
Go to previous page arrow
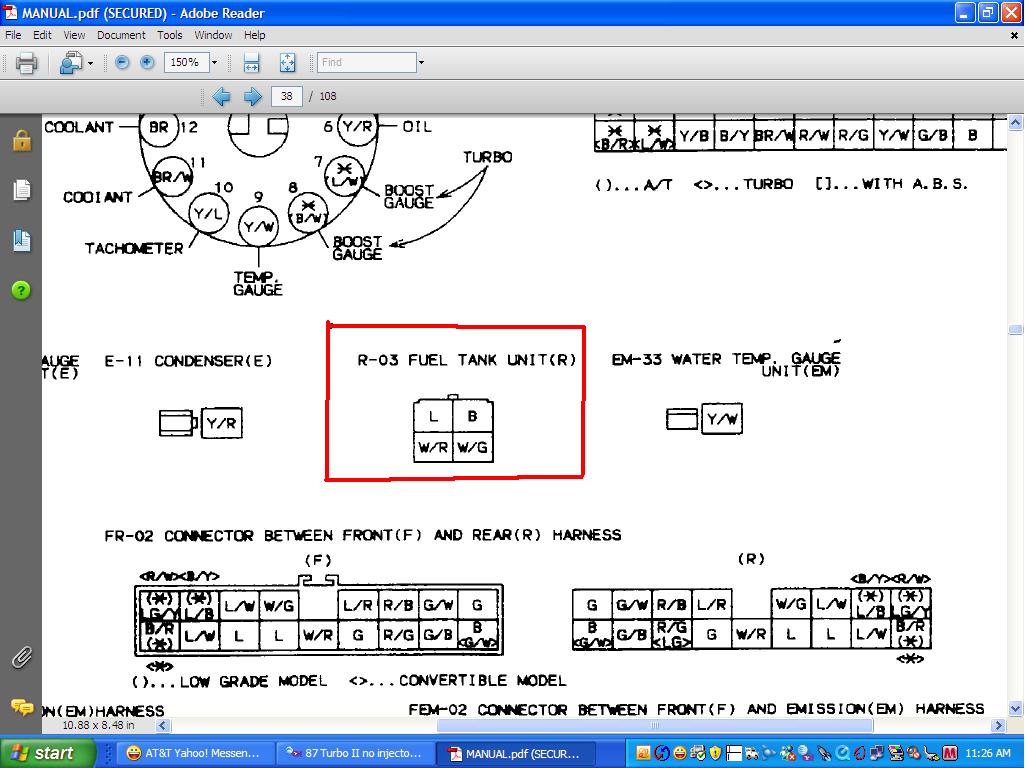tap(221, 96)
